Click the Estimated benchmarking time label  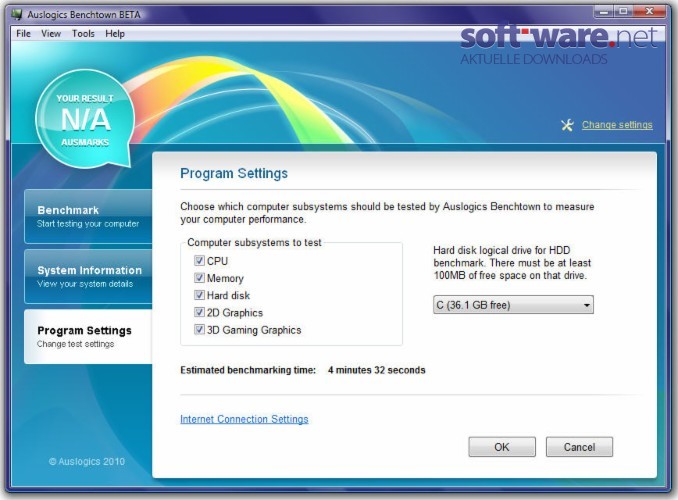(x=248, y=370)
